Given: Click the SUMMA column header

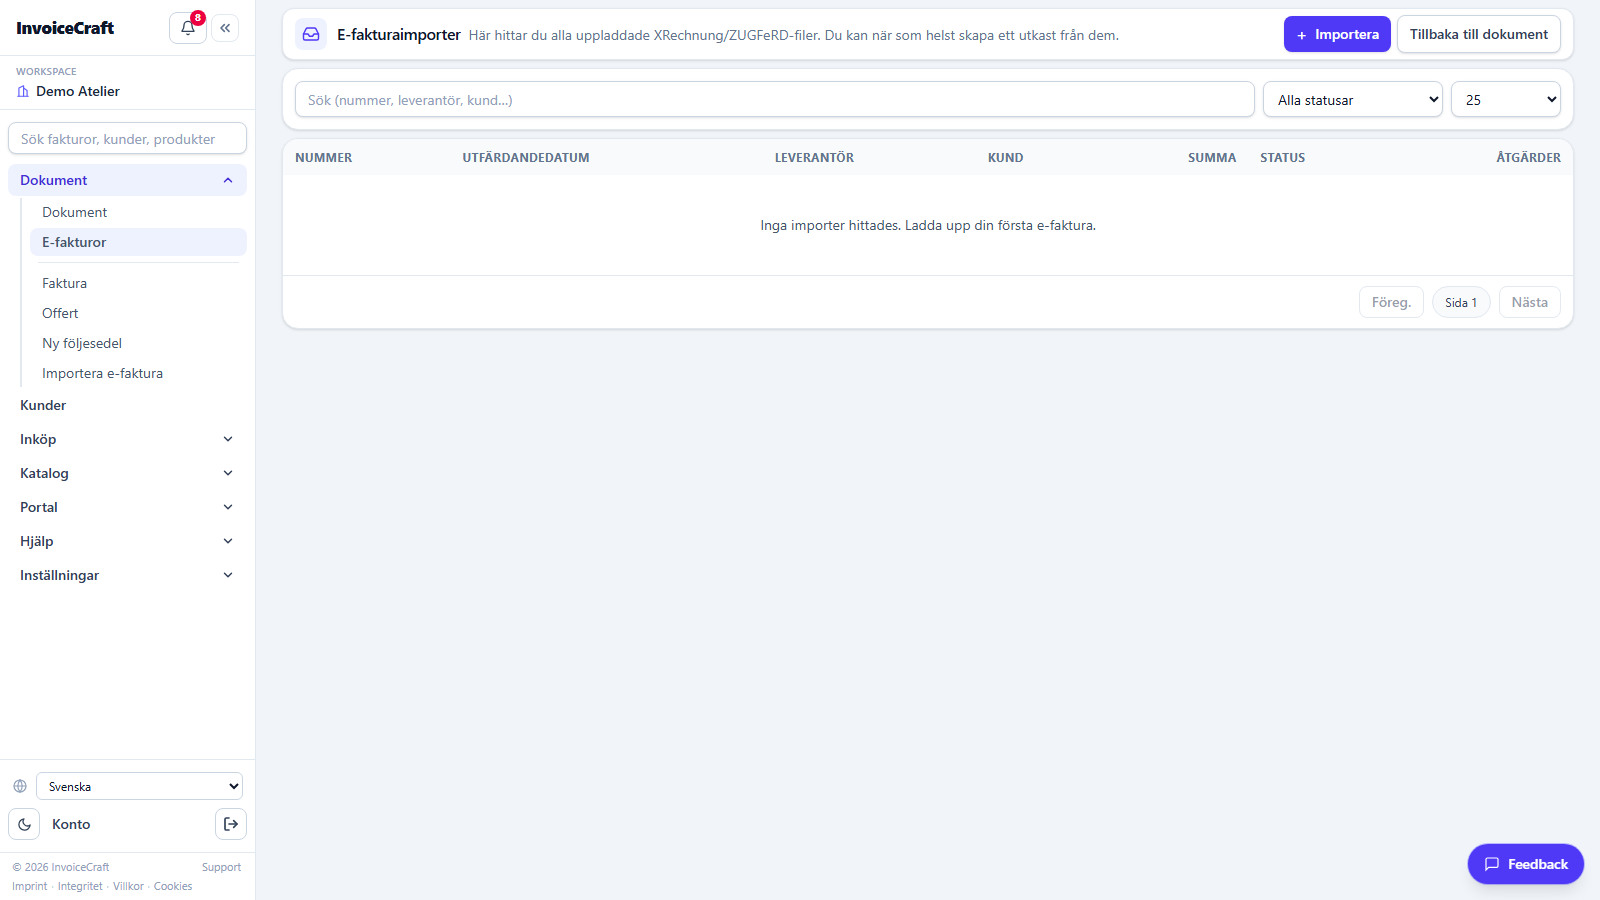Looking at the screenshot, I should tap(1212, 158).
